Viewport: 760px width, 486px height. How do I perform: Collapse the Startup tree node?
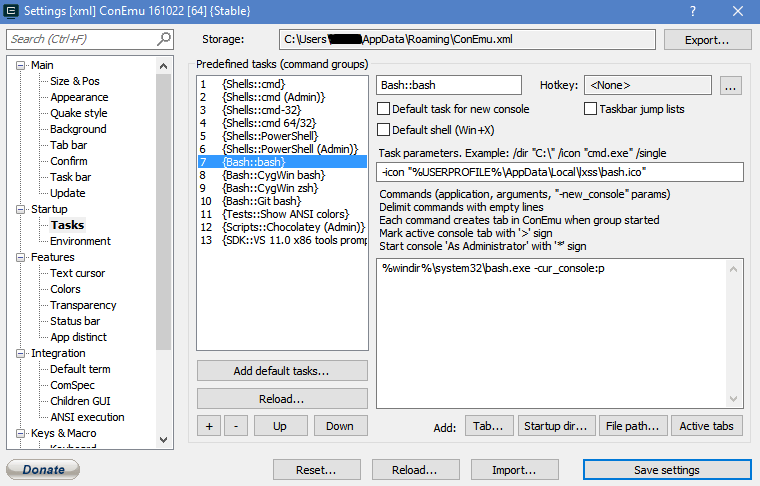tap(20, 209)
